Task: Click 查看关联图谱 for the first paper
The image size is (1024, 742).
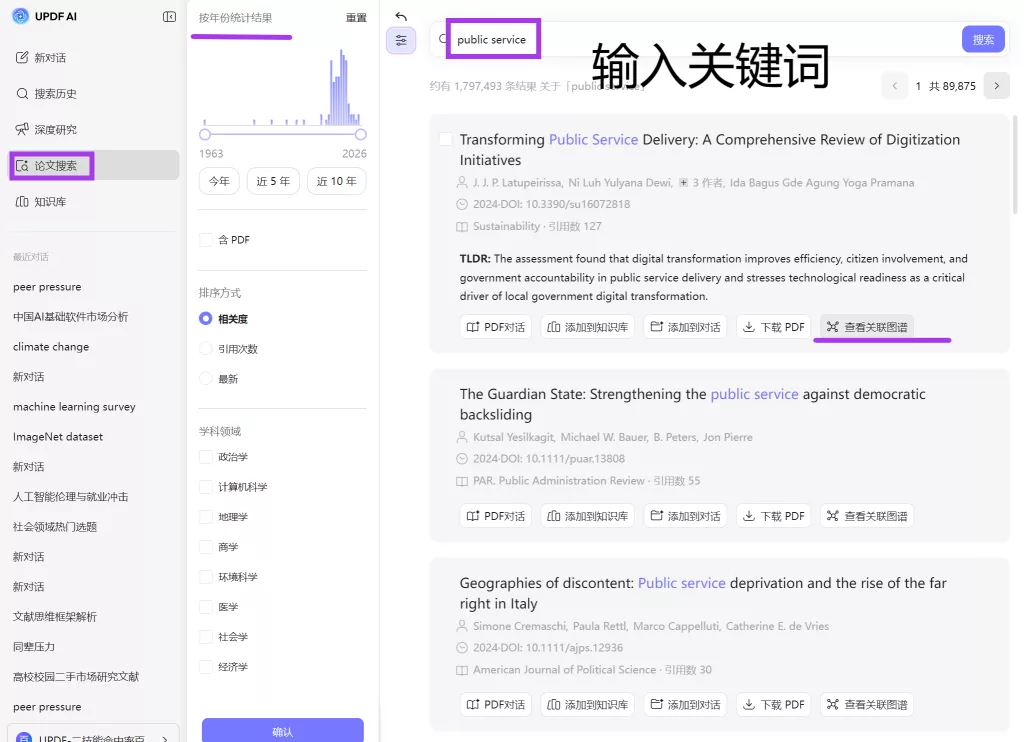Action: (867, 327)
